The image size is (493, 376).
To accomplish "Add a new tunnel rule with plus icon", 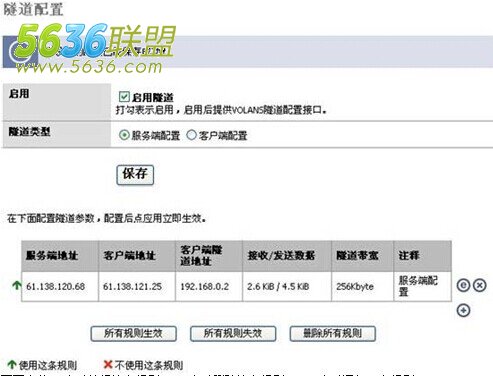I will pyautogui.click(x=463, y=310).
